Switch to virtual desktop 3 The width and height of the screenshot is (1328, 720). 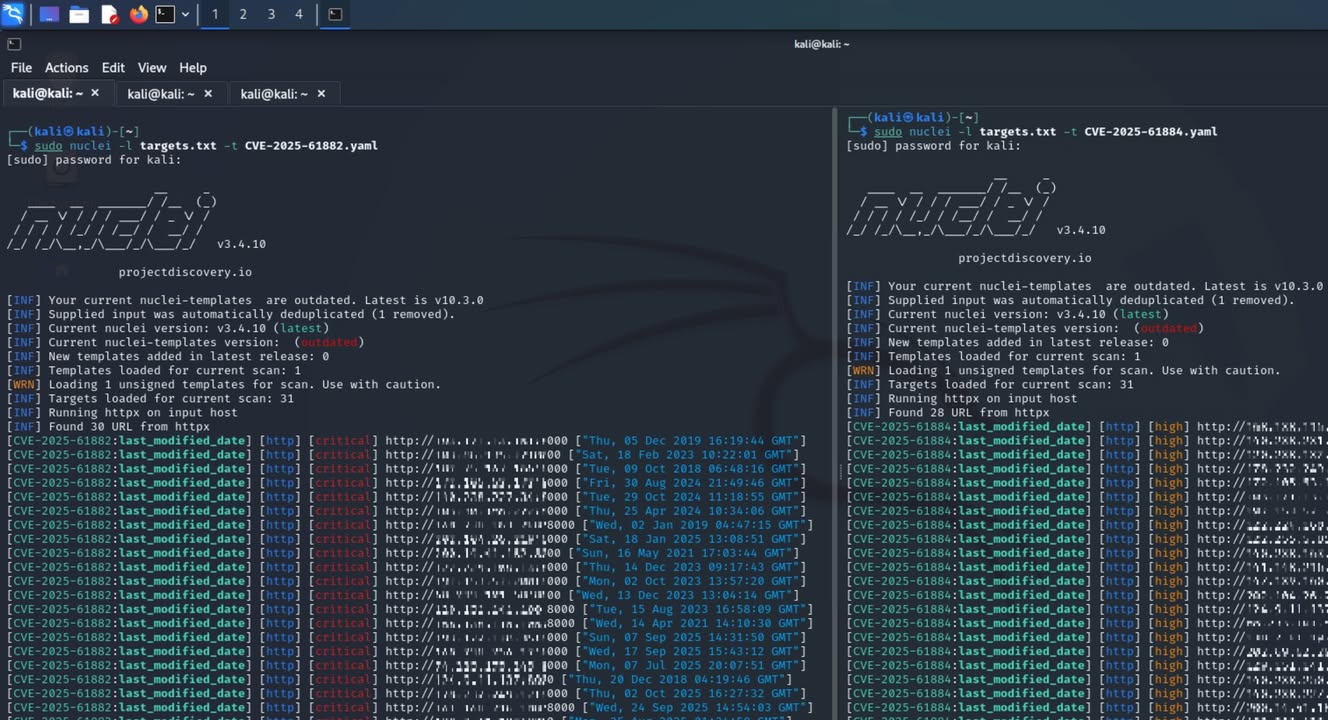(272, 14)
